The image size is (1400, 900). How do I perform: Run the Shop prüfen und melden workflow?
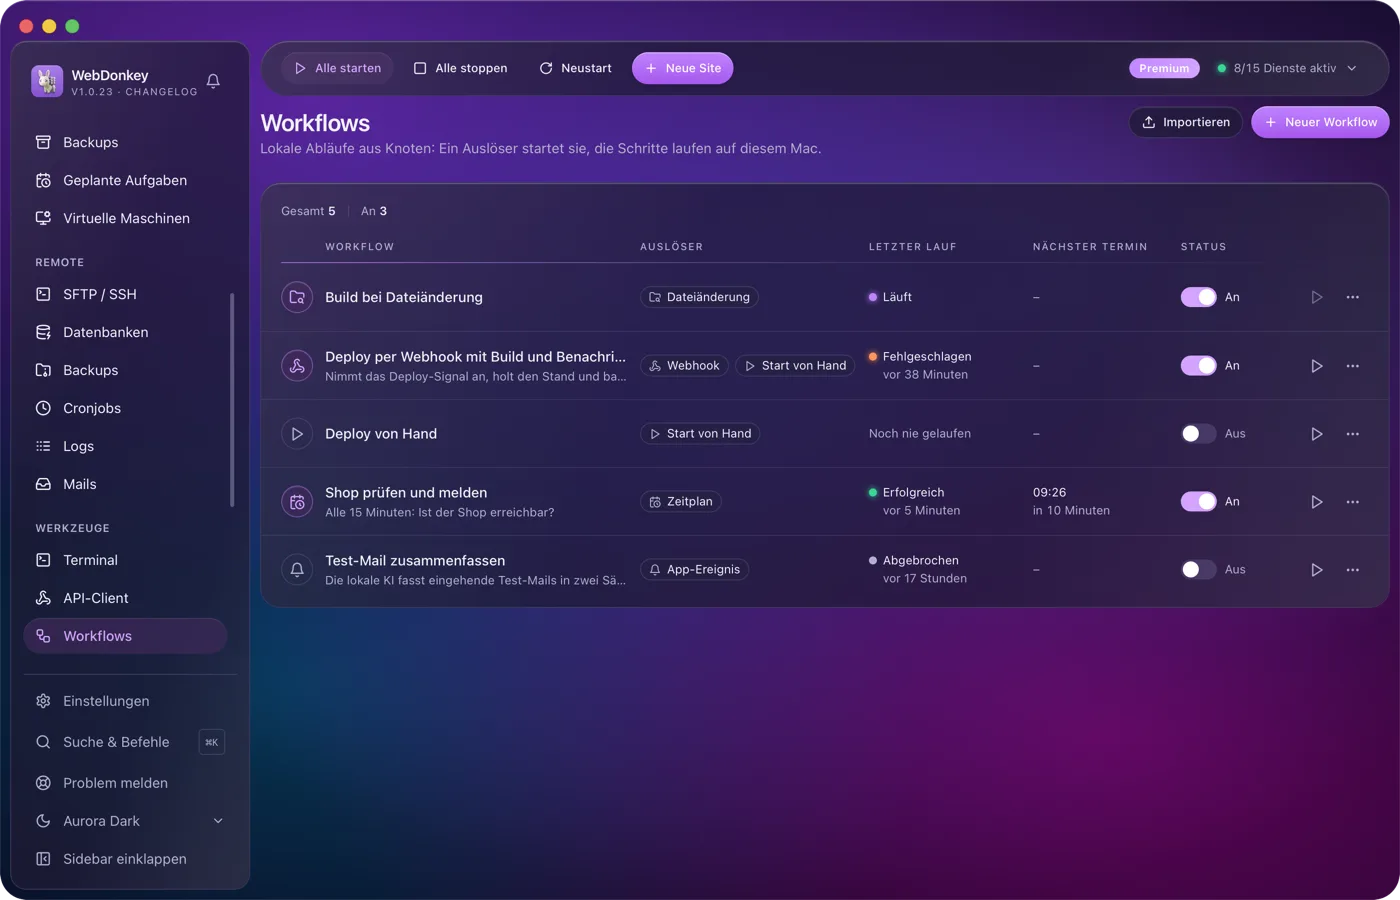pyautogui.click(x=1317, y=502)
